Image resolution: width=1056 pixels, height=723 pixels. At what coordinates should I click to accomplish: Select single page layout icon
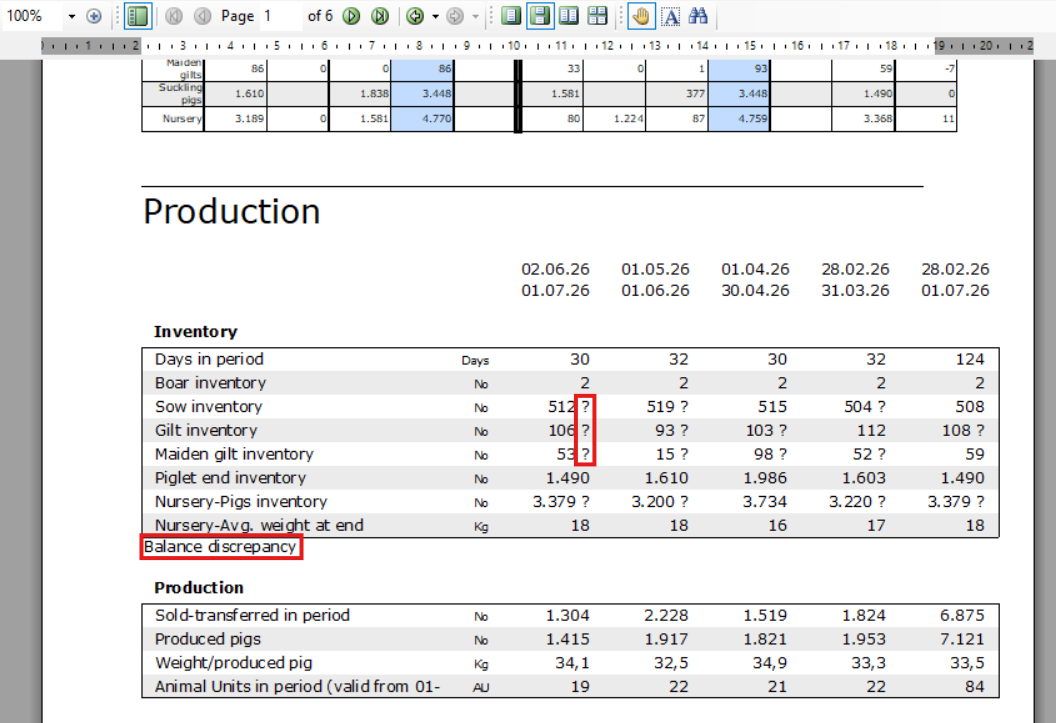511,16
